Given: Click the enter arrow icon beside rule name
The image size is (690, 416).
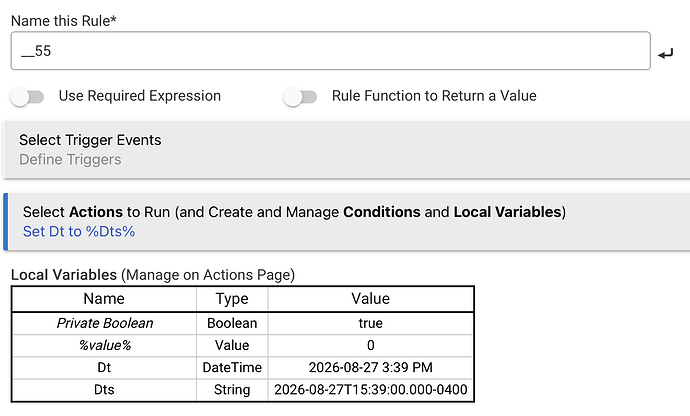Looking at the screenshot, I should tap(665, 54).
